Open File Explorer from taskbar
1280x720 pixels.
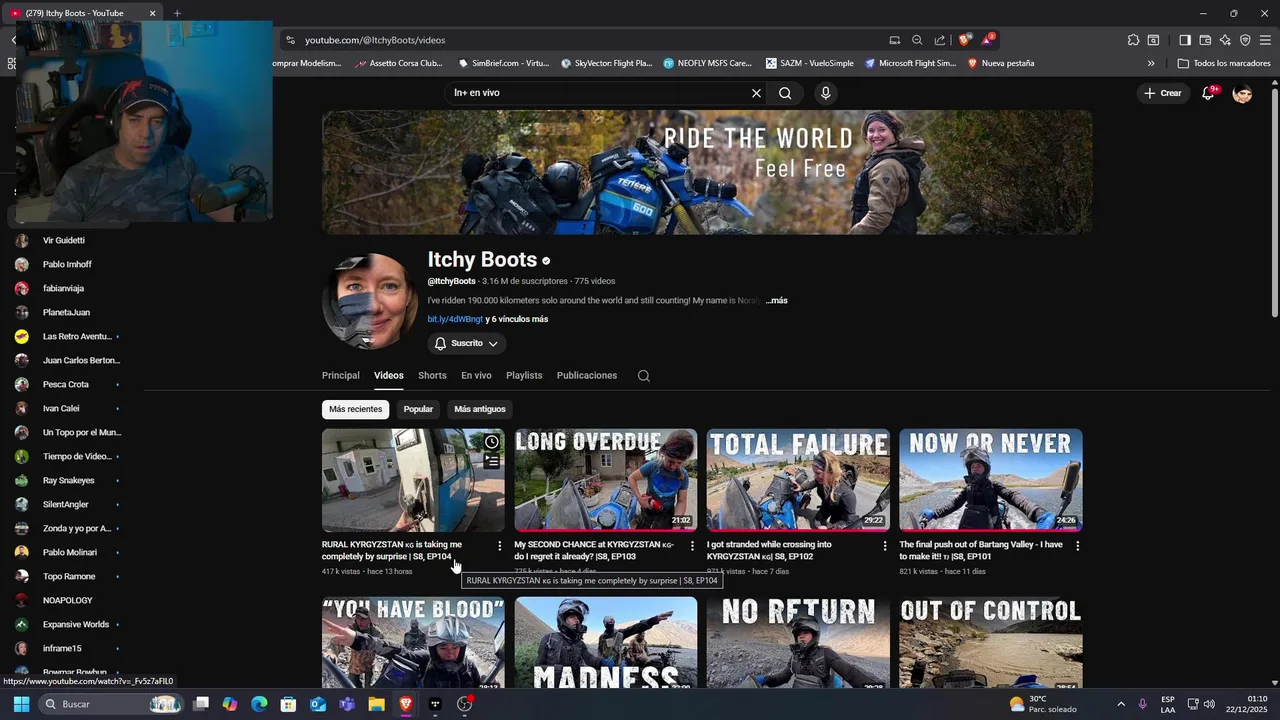376,704
